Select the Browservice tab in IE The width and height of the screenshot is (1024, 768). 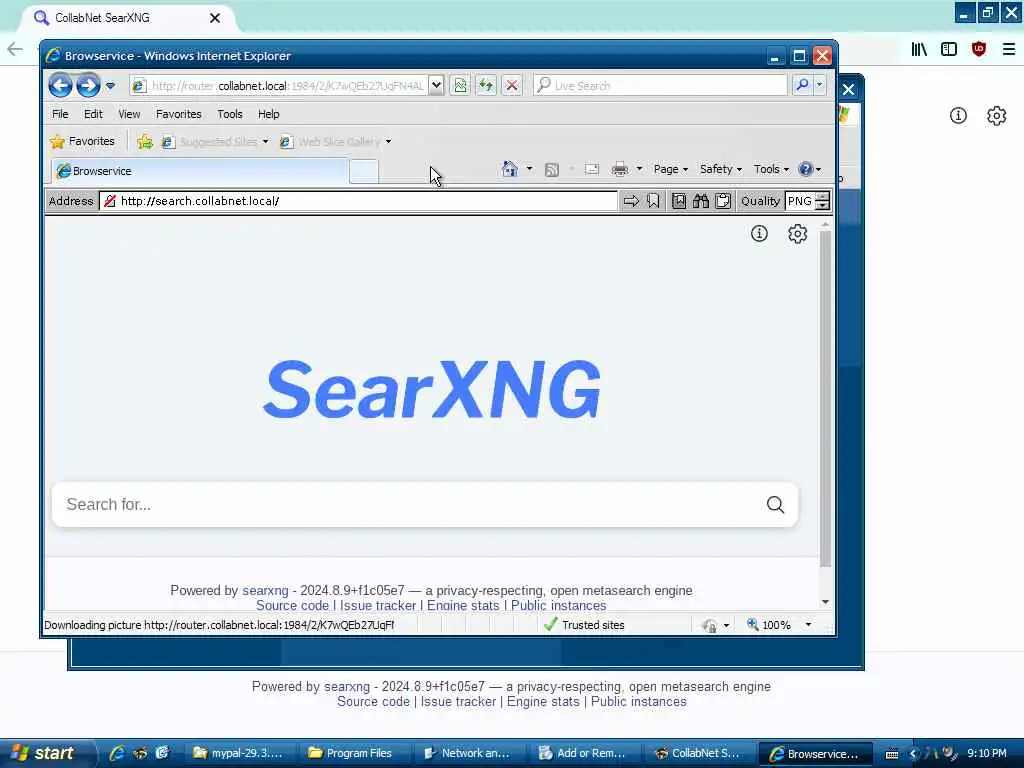coord(200,171)
